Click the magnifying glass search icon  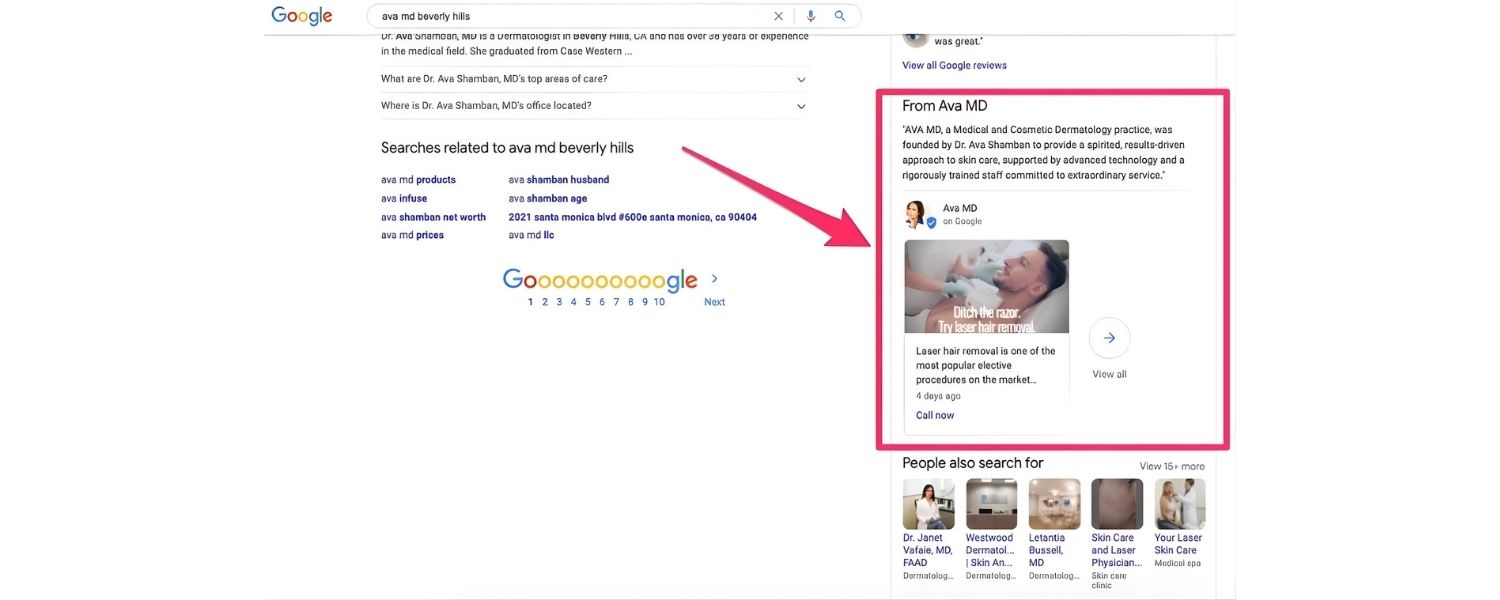pyautogui.click(x=840, y=16)
